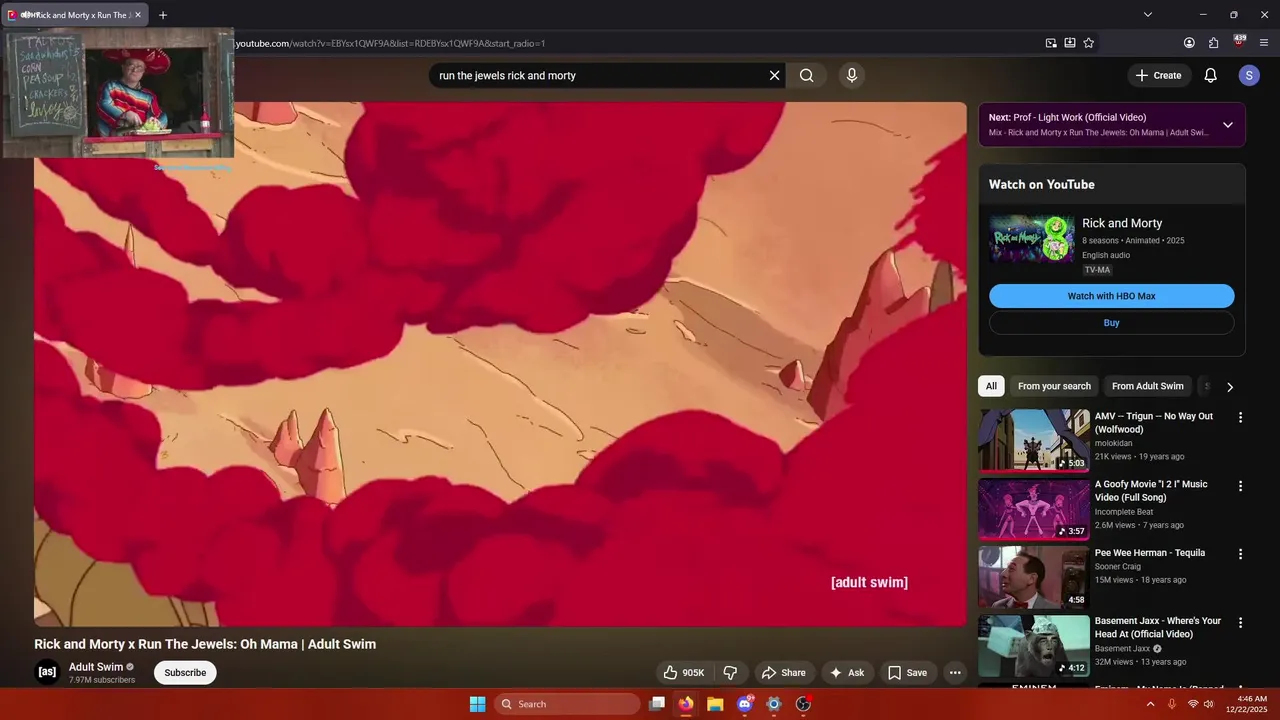1280x720 pixels.
Task: Click the Buy button
Action: [1111, 323]
